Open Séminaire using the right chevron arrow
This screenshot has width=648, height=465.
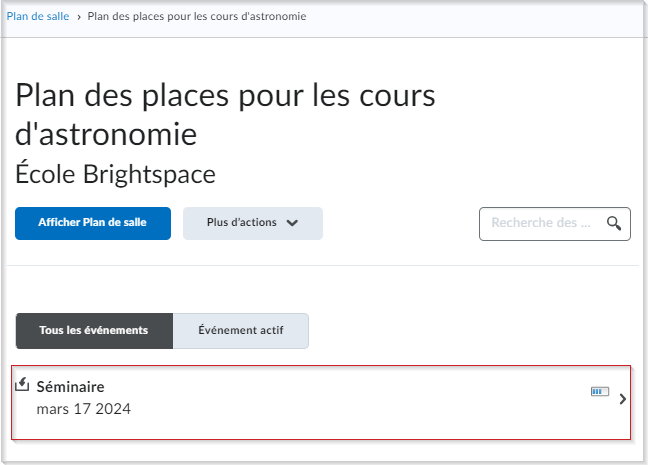(623, 399)
